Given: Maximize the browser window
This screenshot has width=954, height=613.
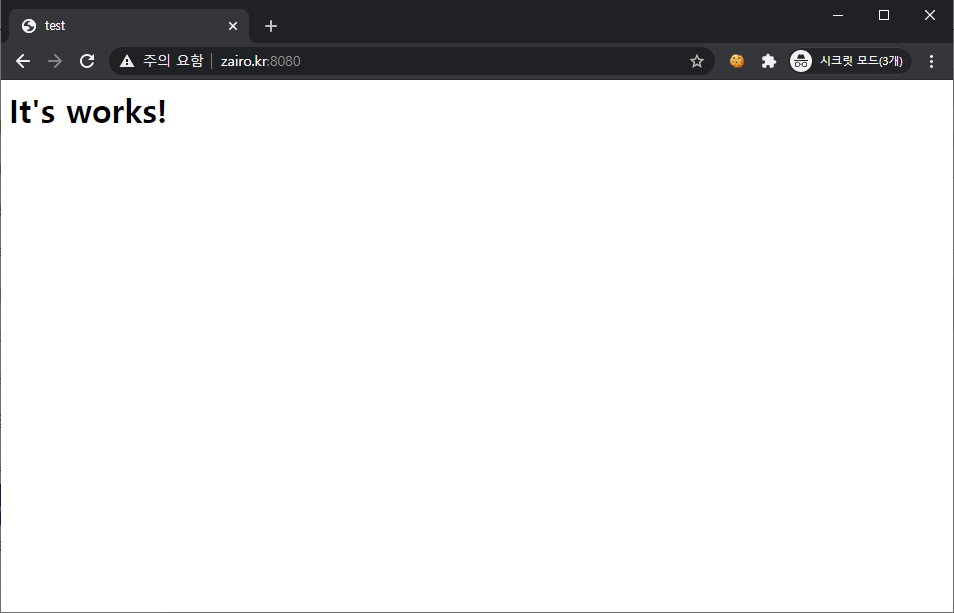Looking at the screenshot, I should (884, 15).
